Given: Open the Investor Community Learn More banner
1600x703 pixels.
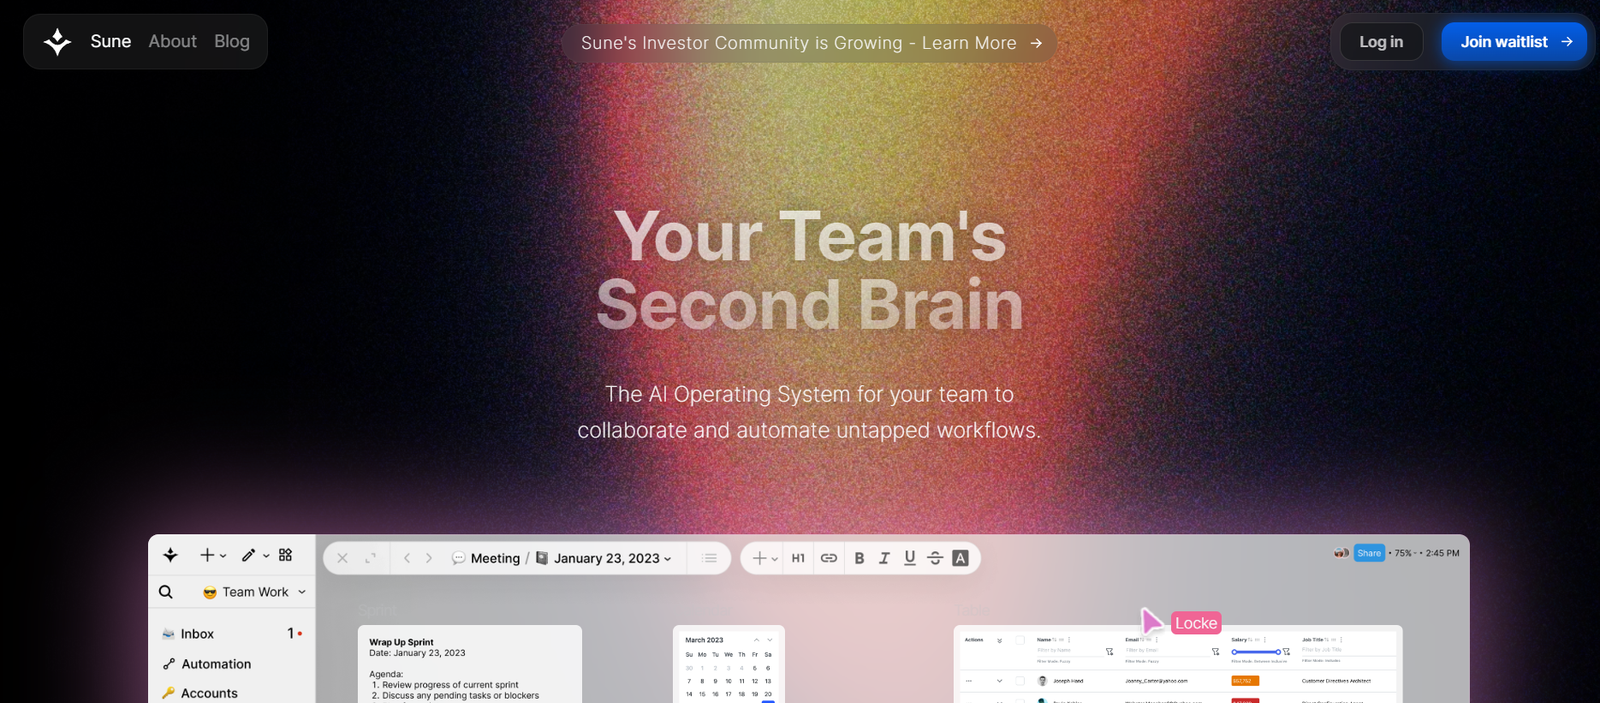Looking at the screenshot, I should pos(810,43).
